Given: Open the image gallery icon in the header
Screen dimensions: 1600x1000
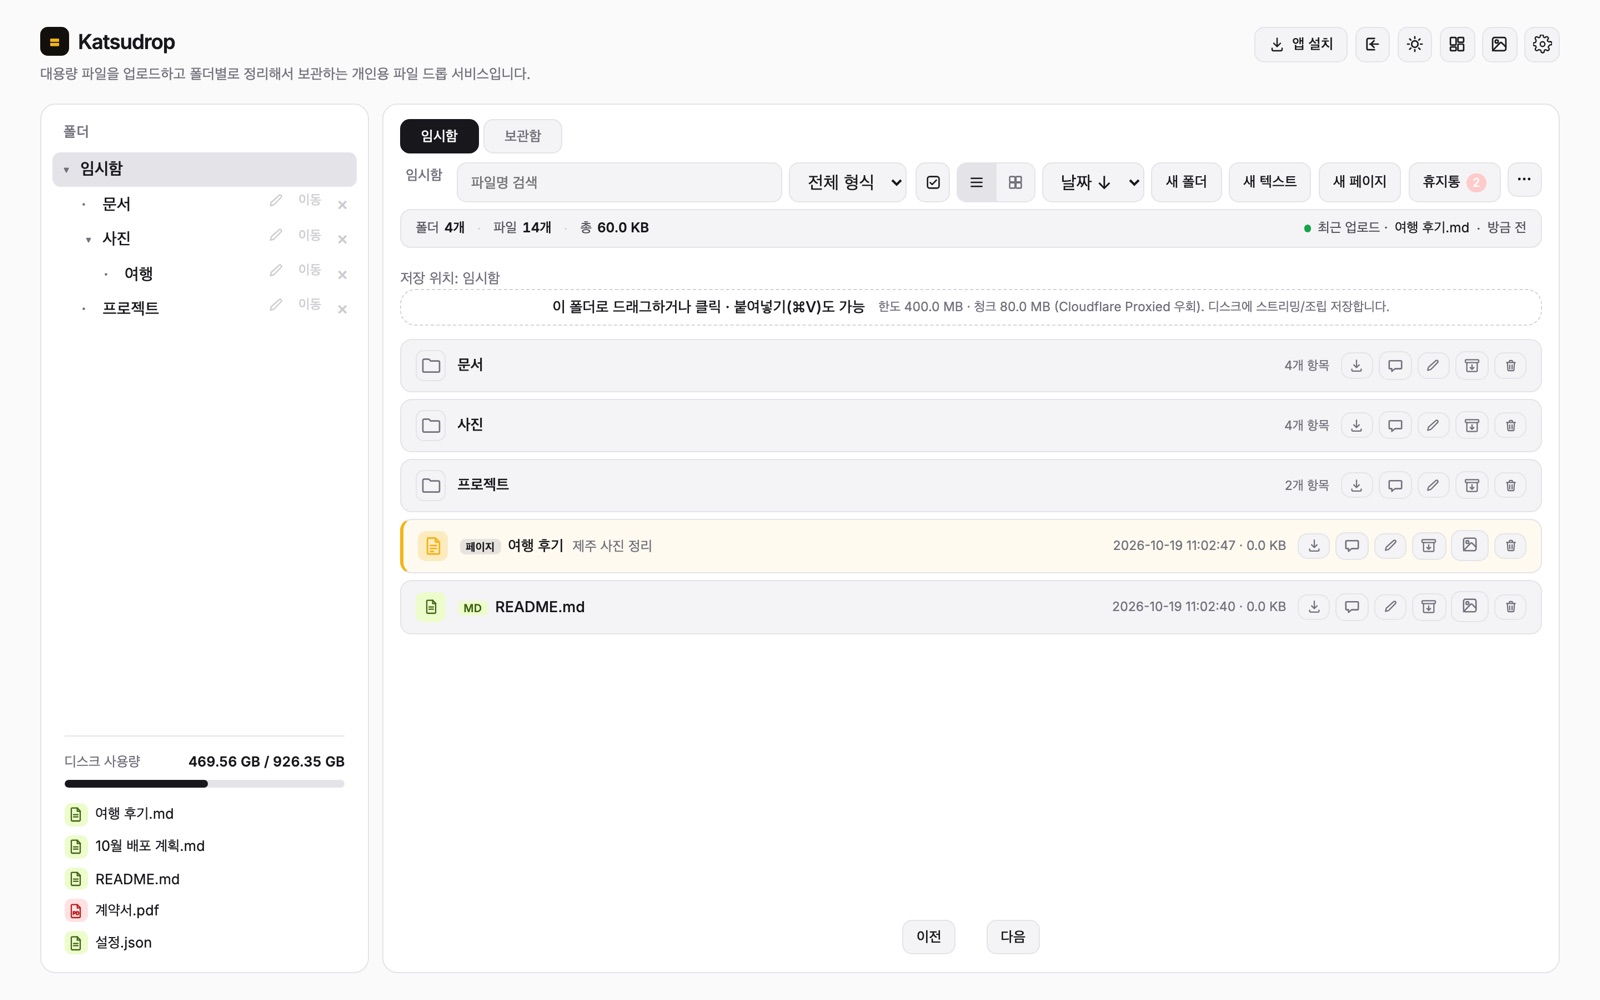Looking at the screenshot, I should pos(1499,44).
